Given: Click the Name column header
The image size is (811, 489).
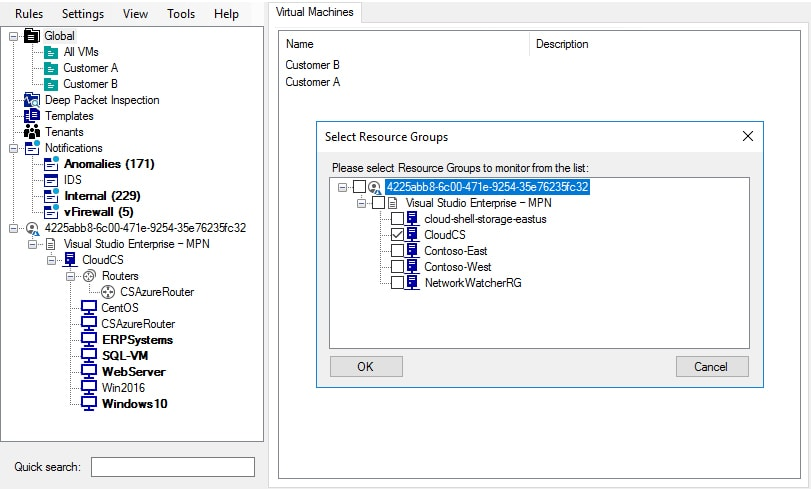Looking at the screenshot, I should tap(404, 44).
